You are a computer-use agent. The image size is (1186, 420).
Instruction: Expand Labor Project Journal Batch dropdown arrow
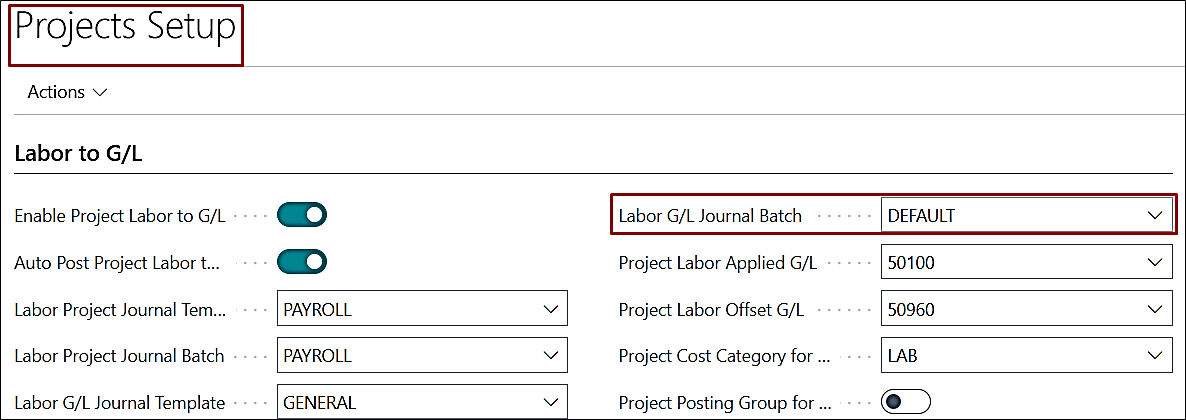pos(550,356)
